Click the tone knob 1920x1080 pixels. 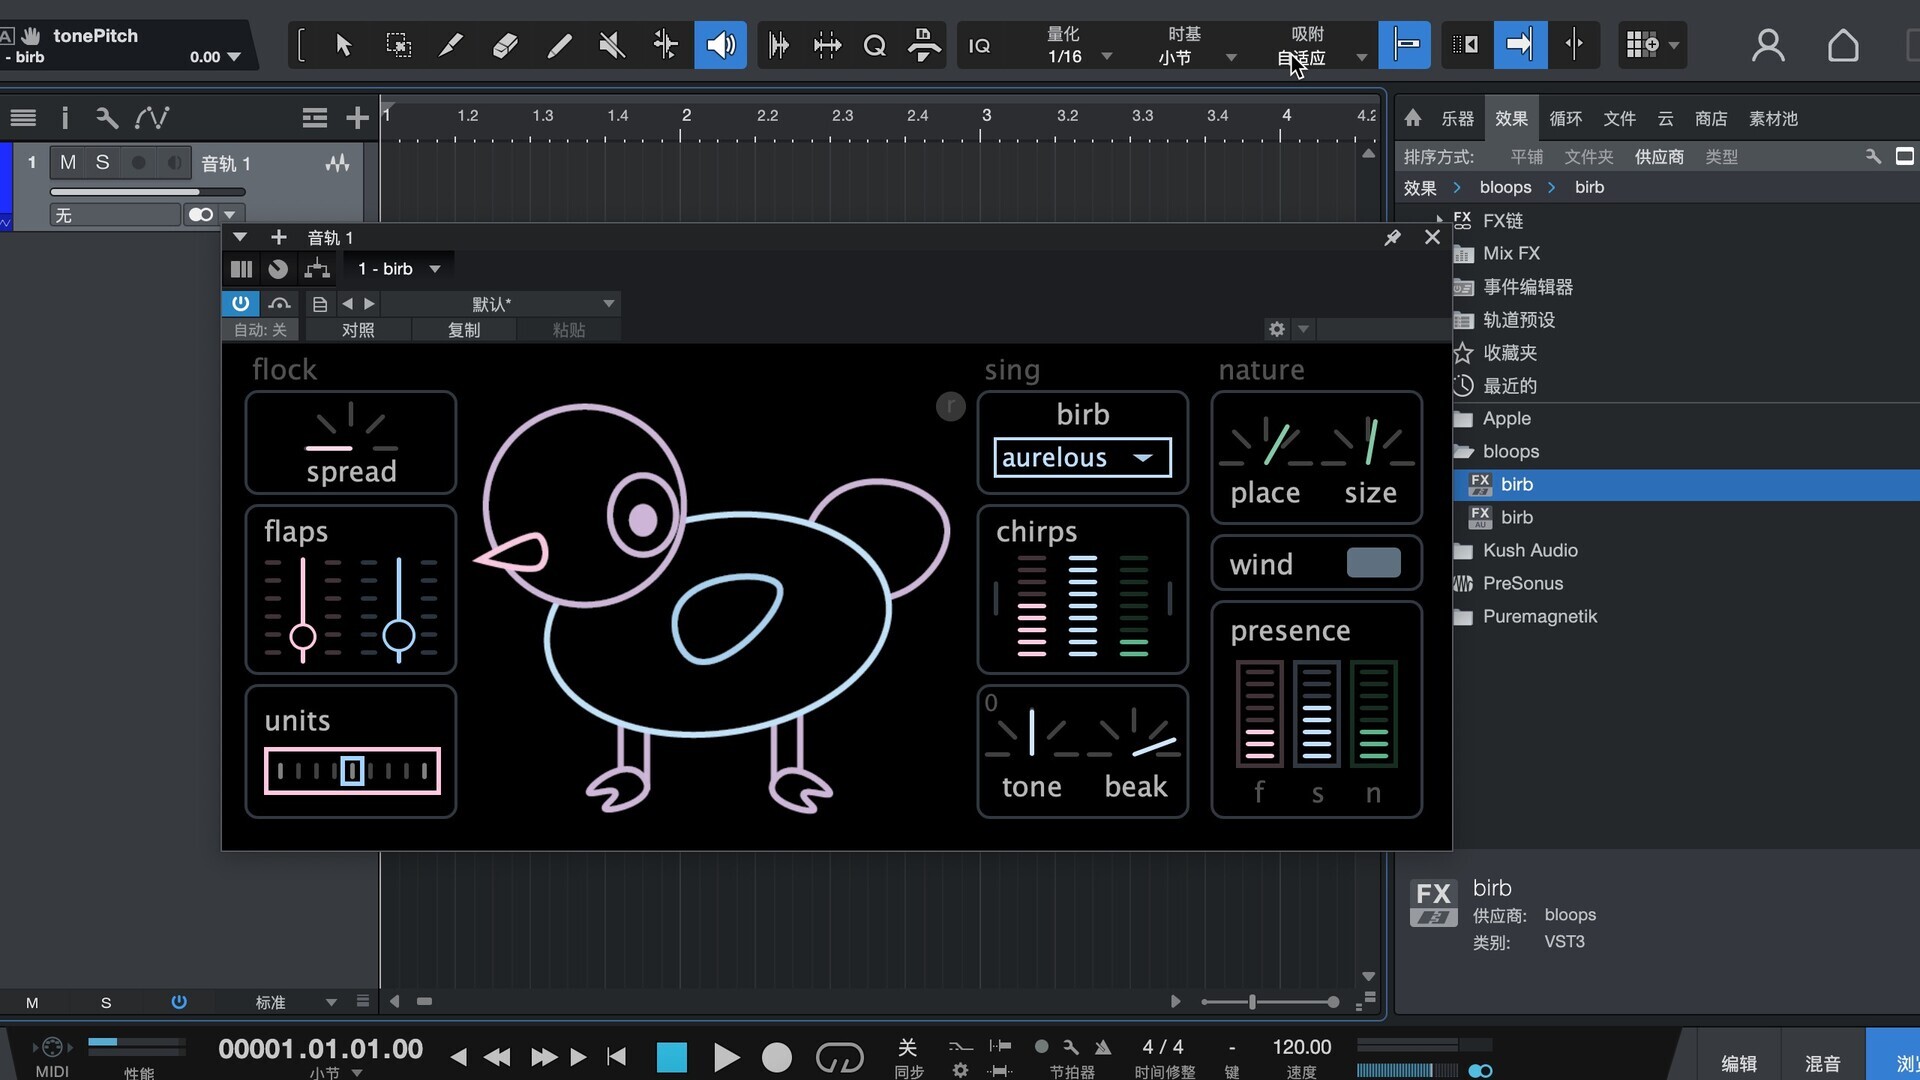(1031, 735)
